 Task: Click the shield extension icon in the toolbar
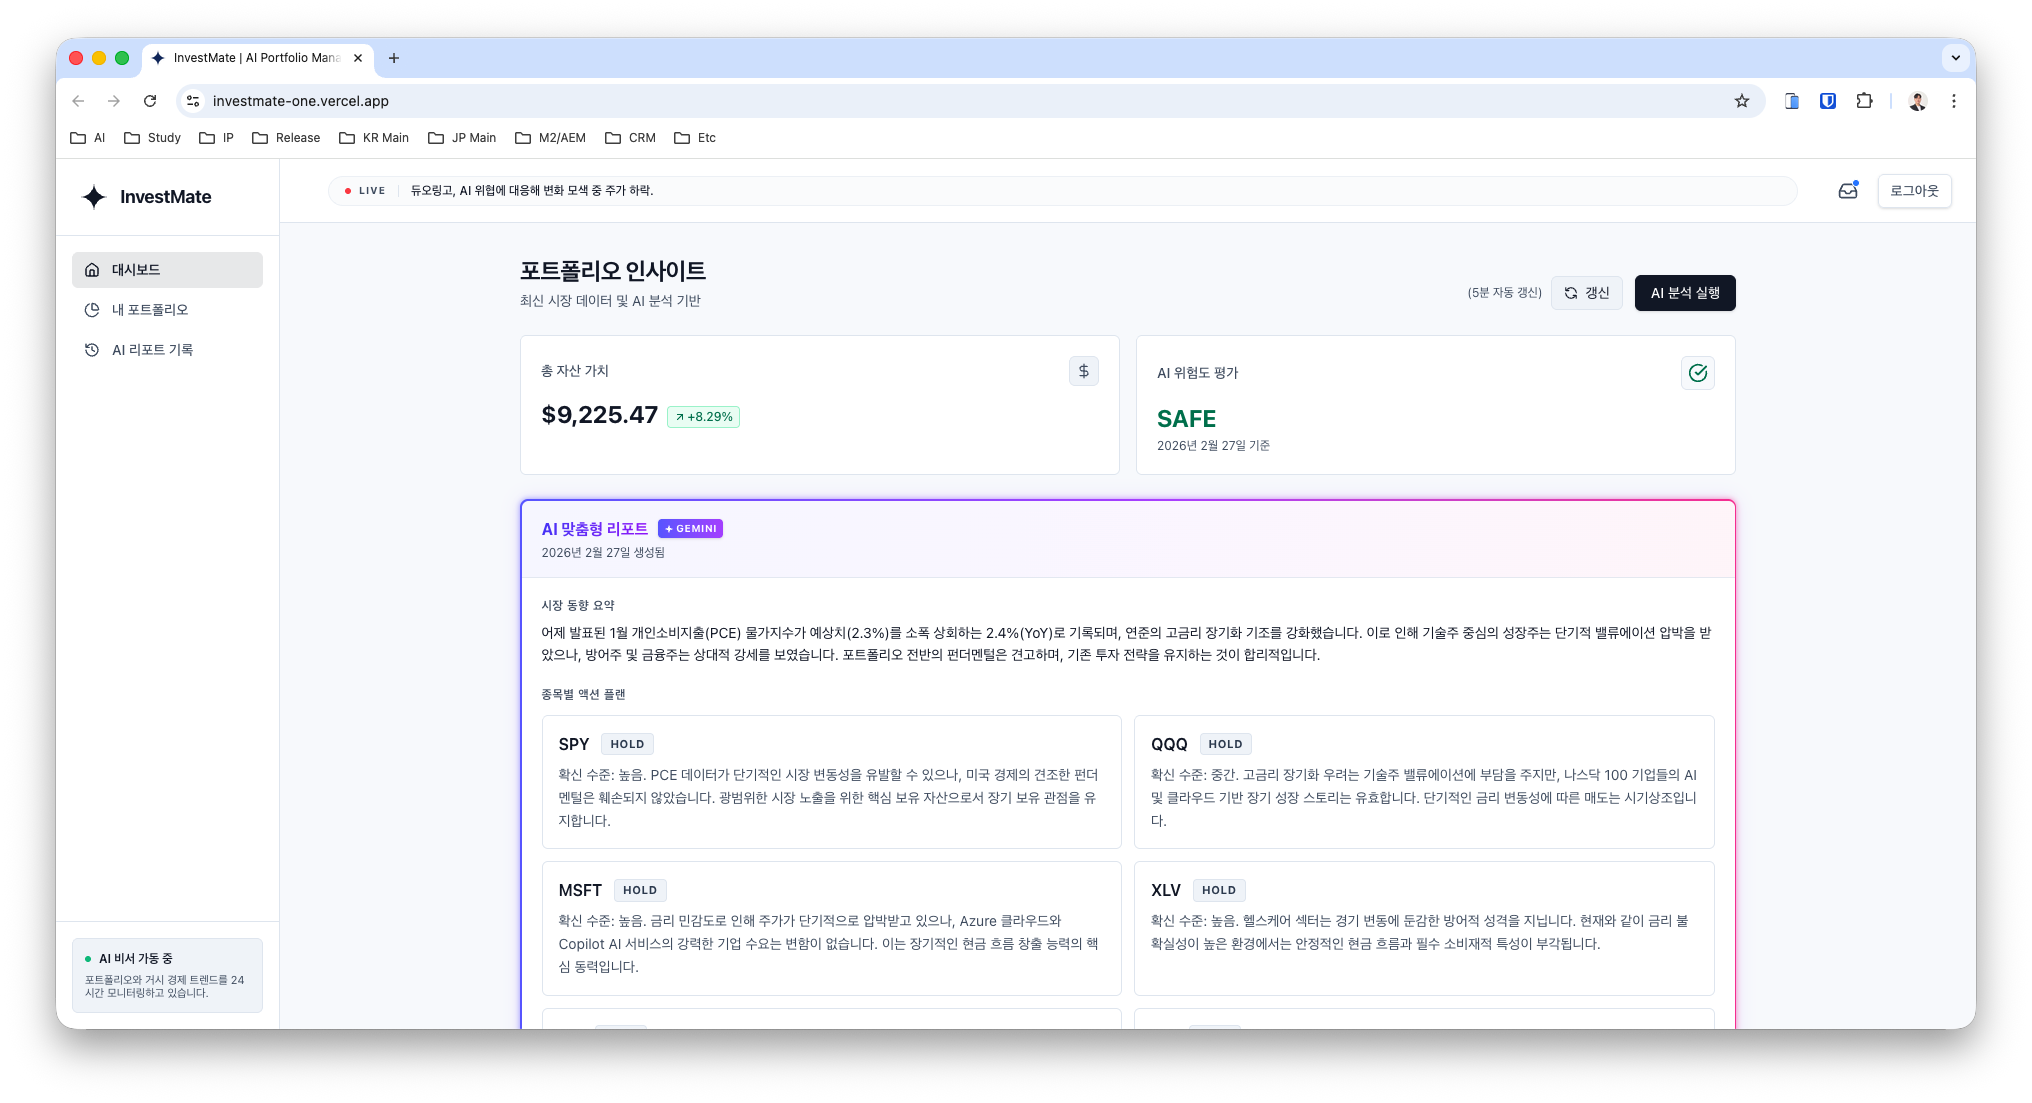pos(1827,101)
